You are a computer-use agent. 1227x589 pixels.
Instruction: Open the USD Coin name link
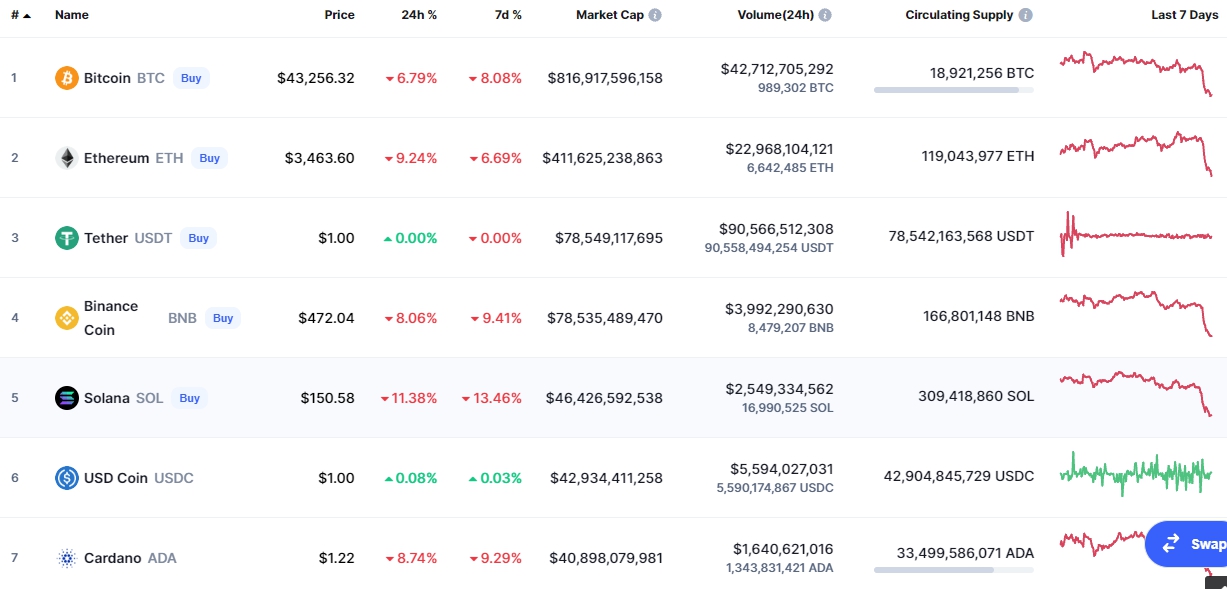[116, 478]
